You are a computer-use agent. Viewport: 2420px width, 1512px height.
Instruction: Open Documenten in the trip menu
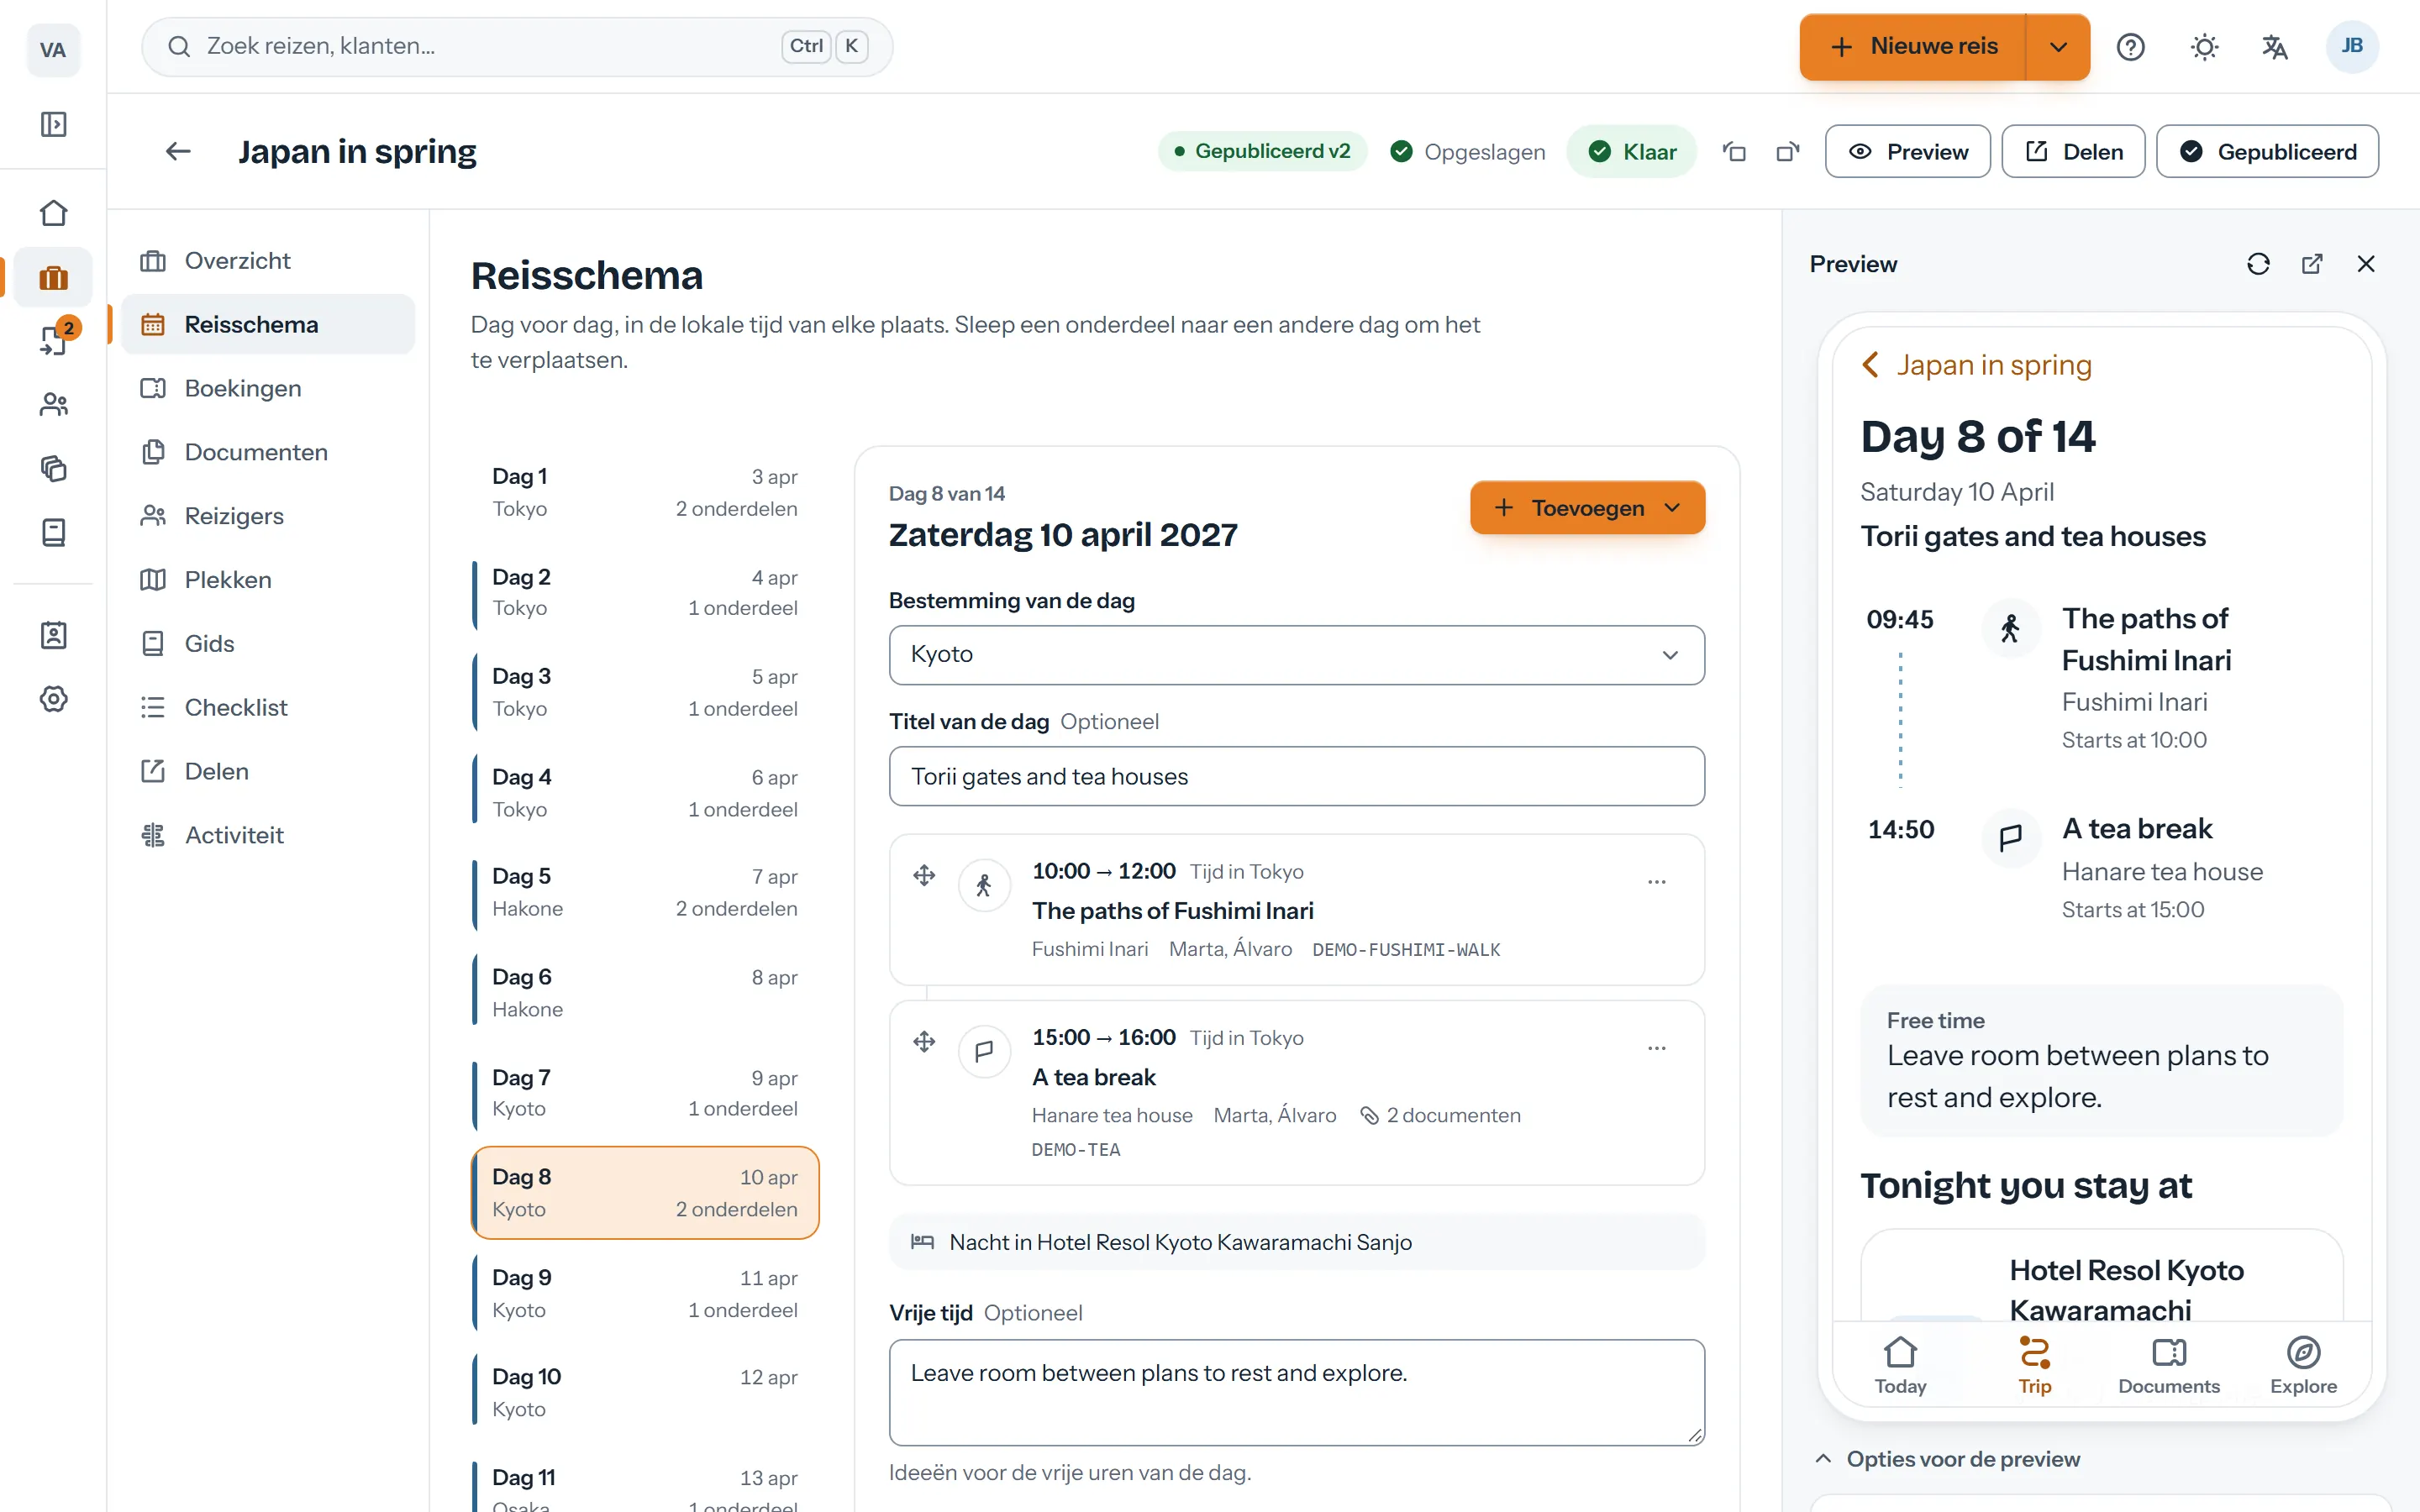[267, 452]
